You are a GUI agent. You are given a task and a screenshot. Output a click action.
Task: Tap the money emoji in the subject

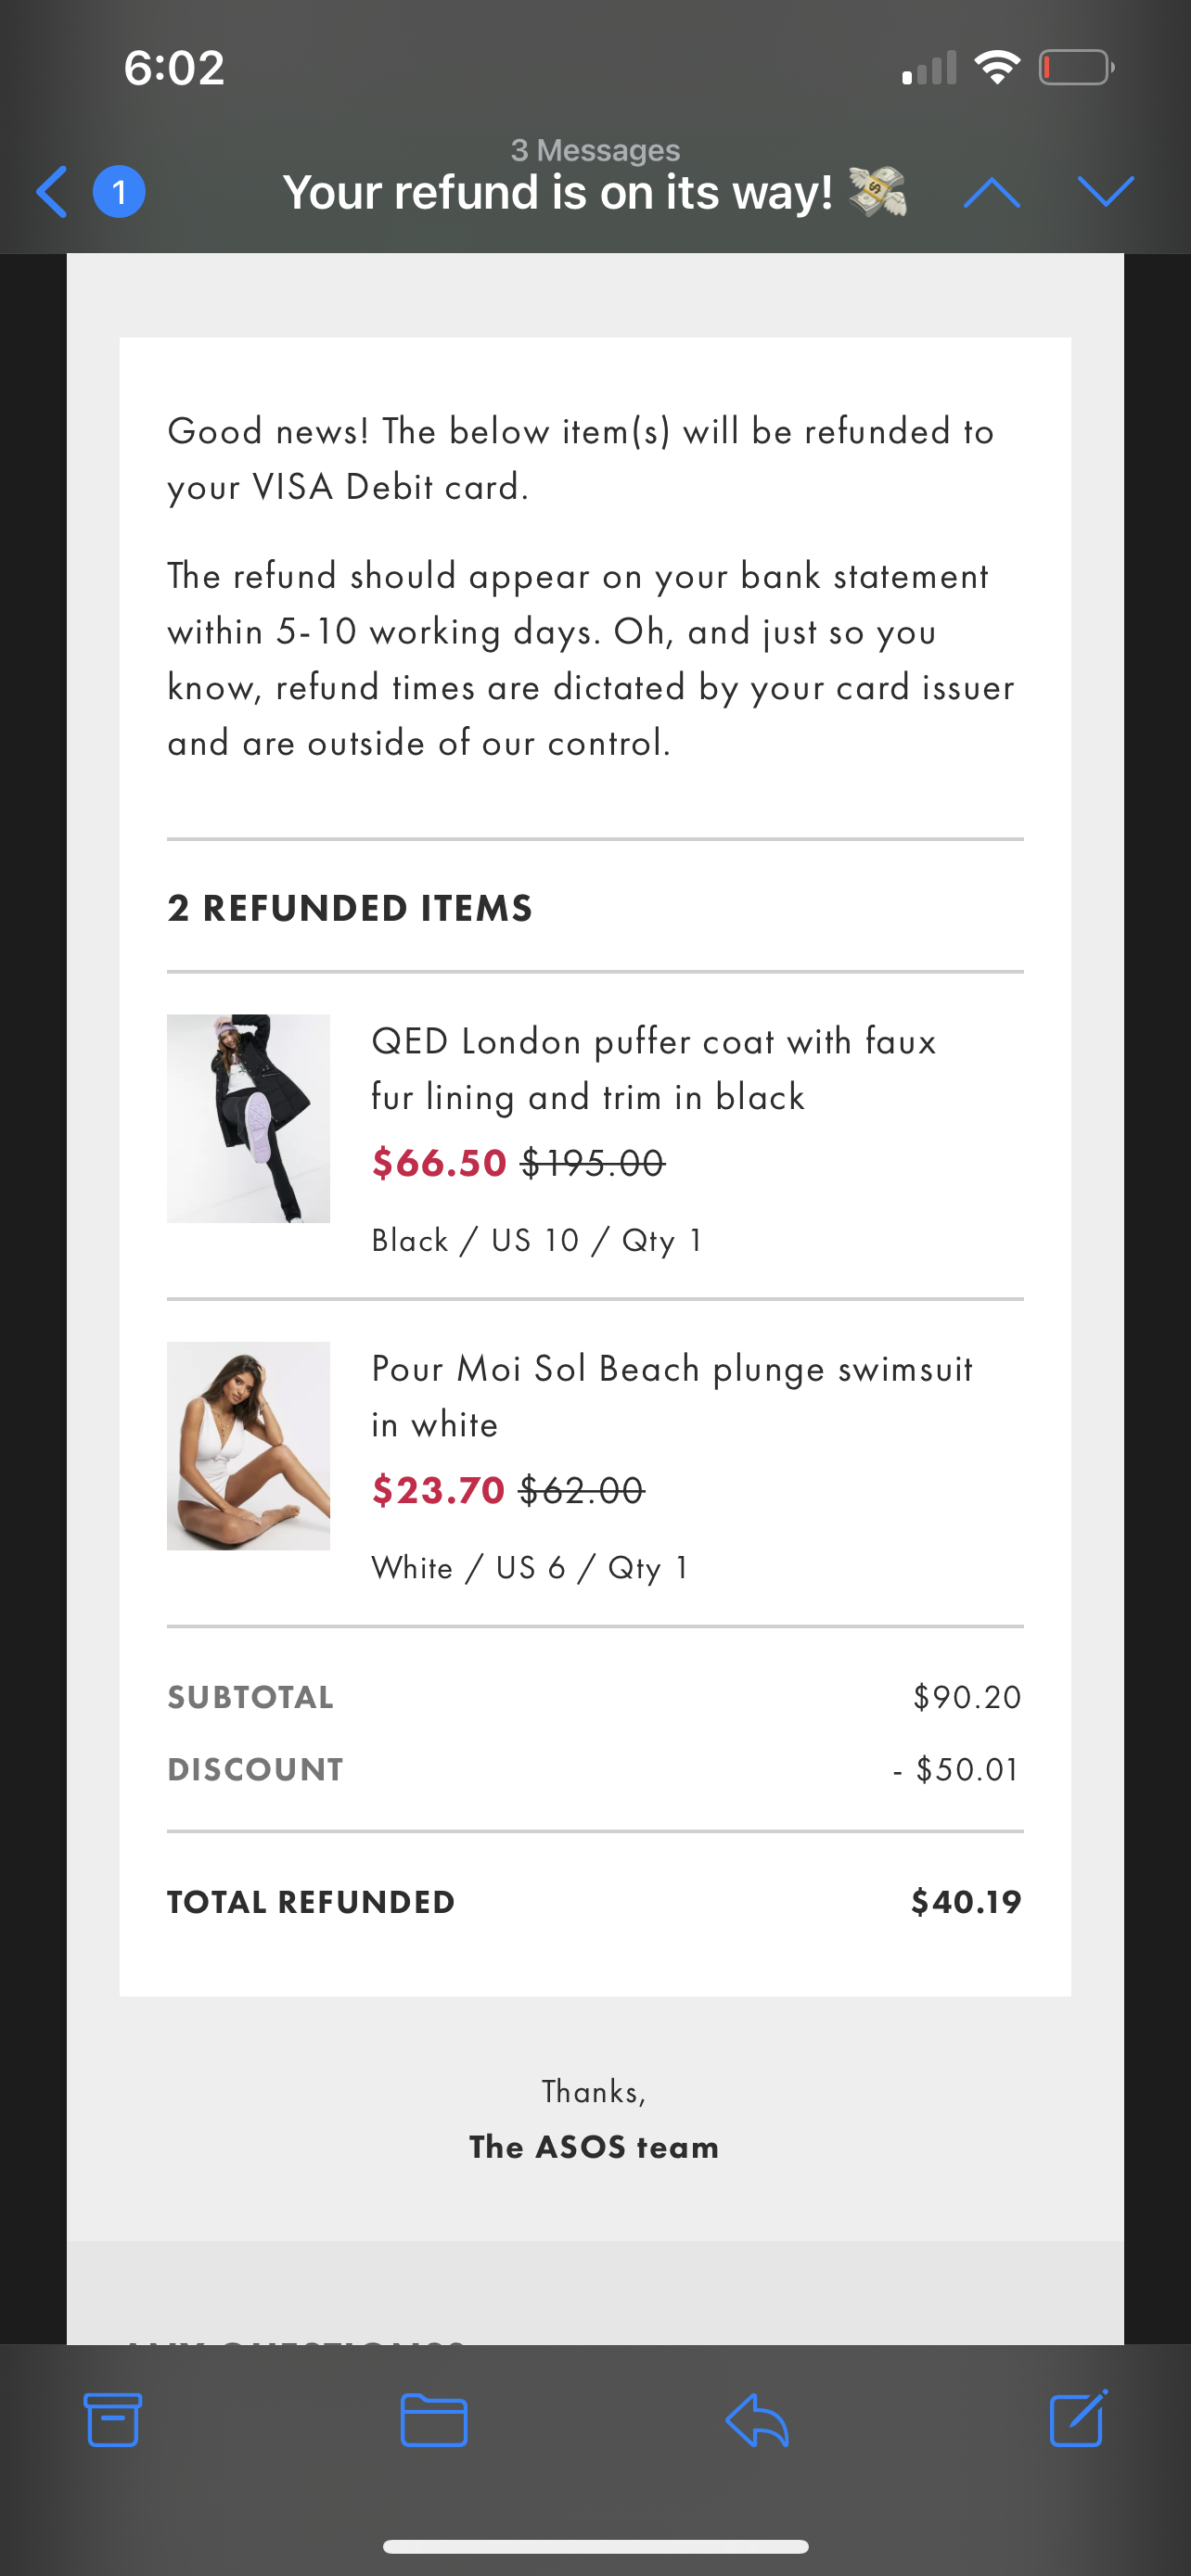[x=879, y=191]
